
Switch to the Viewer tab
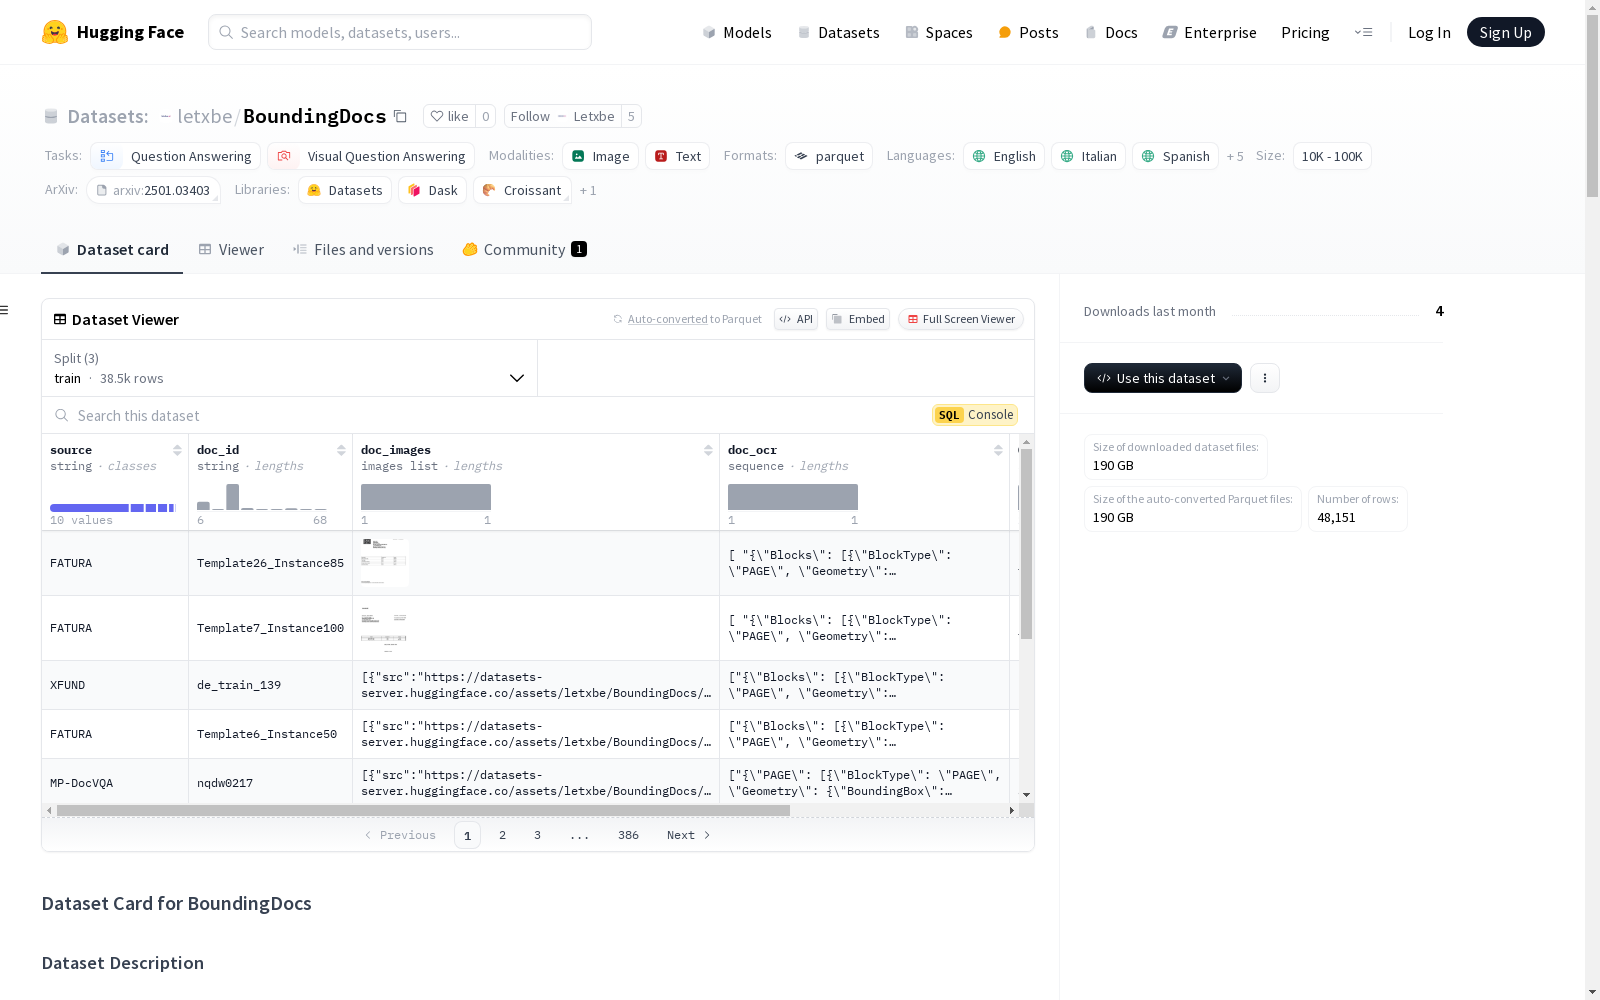tap(231, 250)
